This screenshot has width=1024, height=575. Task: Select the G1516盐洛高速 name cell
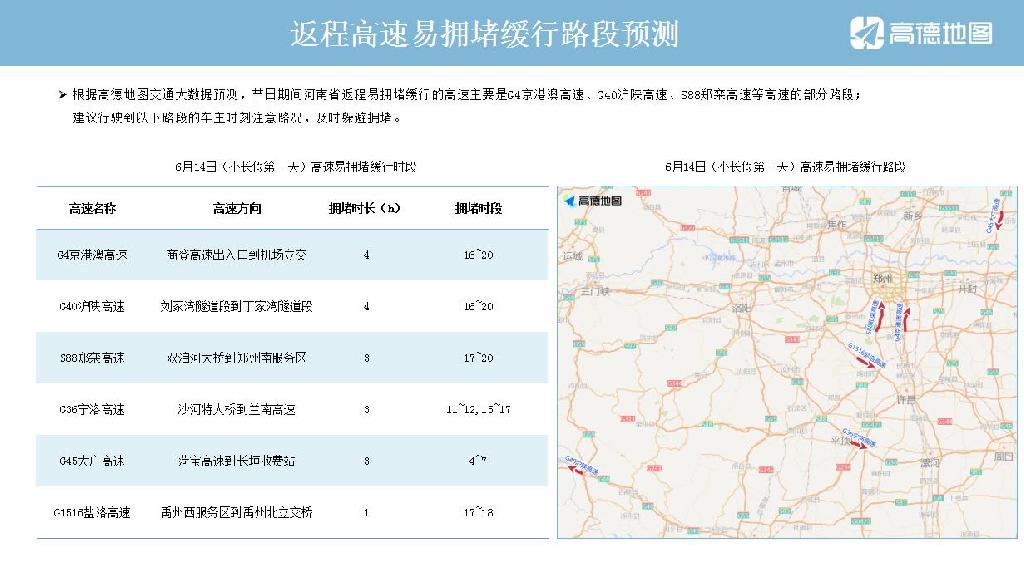coord(92,513)
